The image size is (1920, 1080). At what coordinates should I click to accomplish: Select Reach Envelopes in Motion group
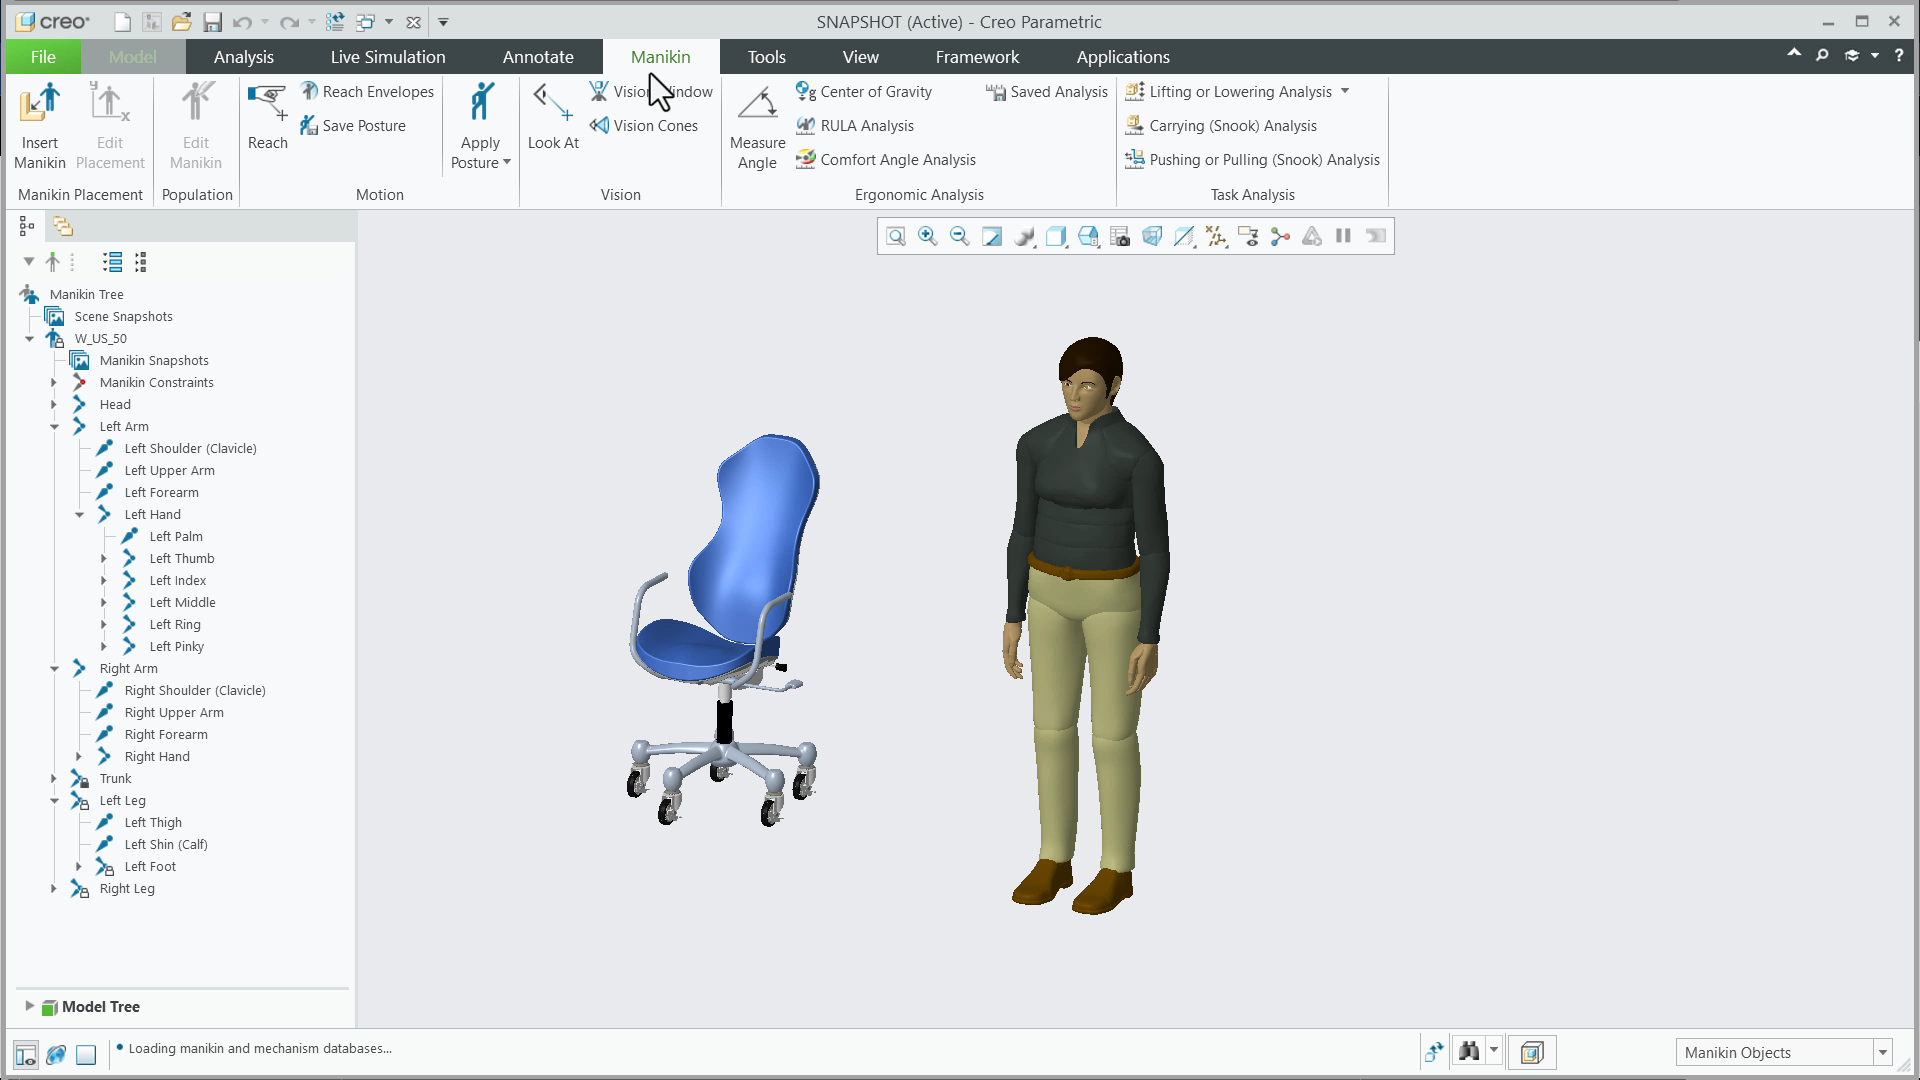click(x=367, y=92)
